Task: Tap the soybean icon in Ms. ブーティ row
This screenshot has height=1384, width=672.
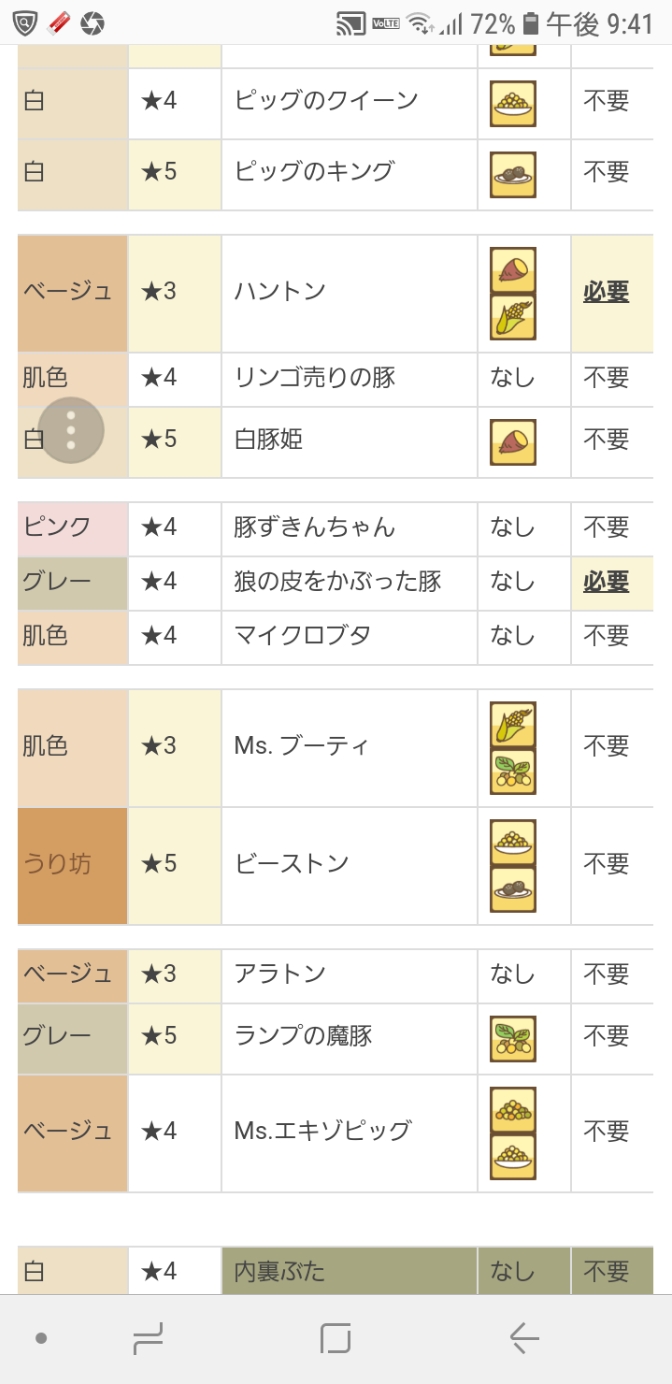Action: [513, 771]
